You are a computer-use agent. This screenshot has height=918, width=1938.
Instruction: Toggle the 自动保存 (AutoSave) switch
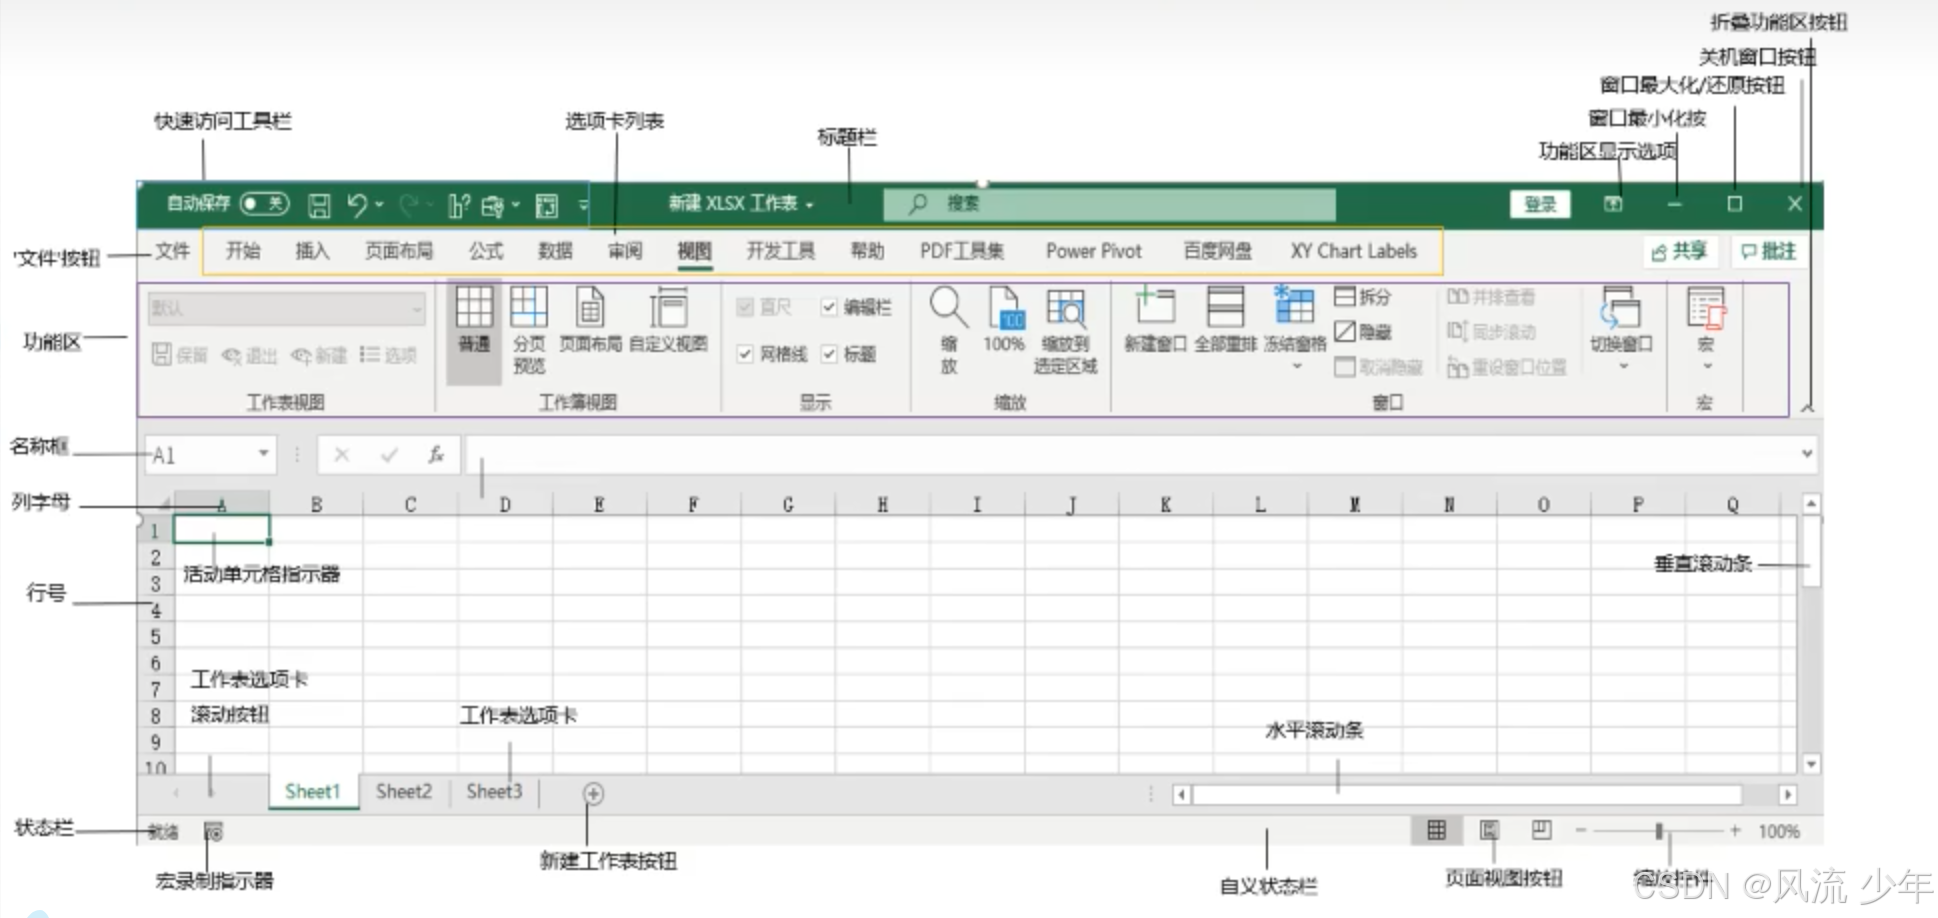point(265,203)
